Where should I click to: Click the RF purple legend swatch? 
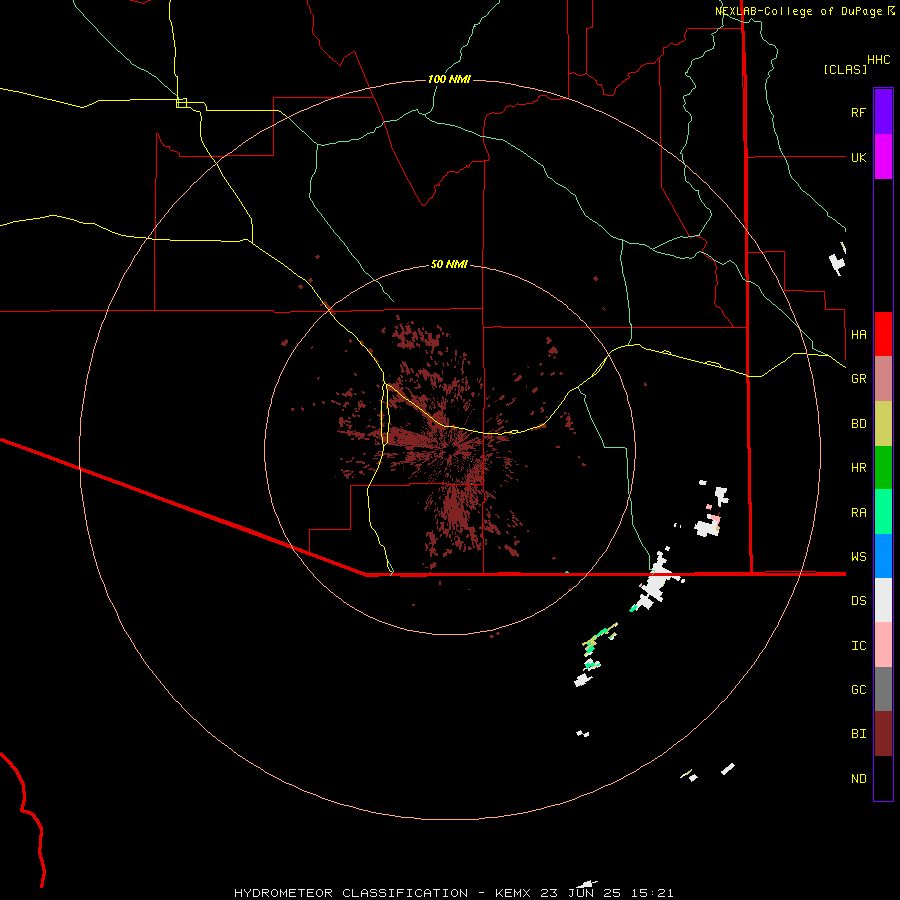[883, 112]
